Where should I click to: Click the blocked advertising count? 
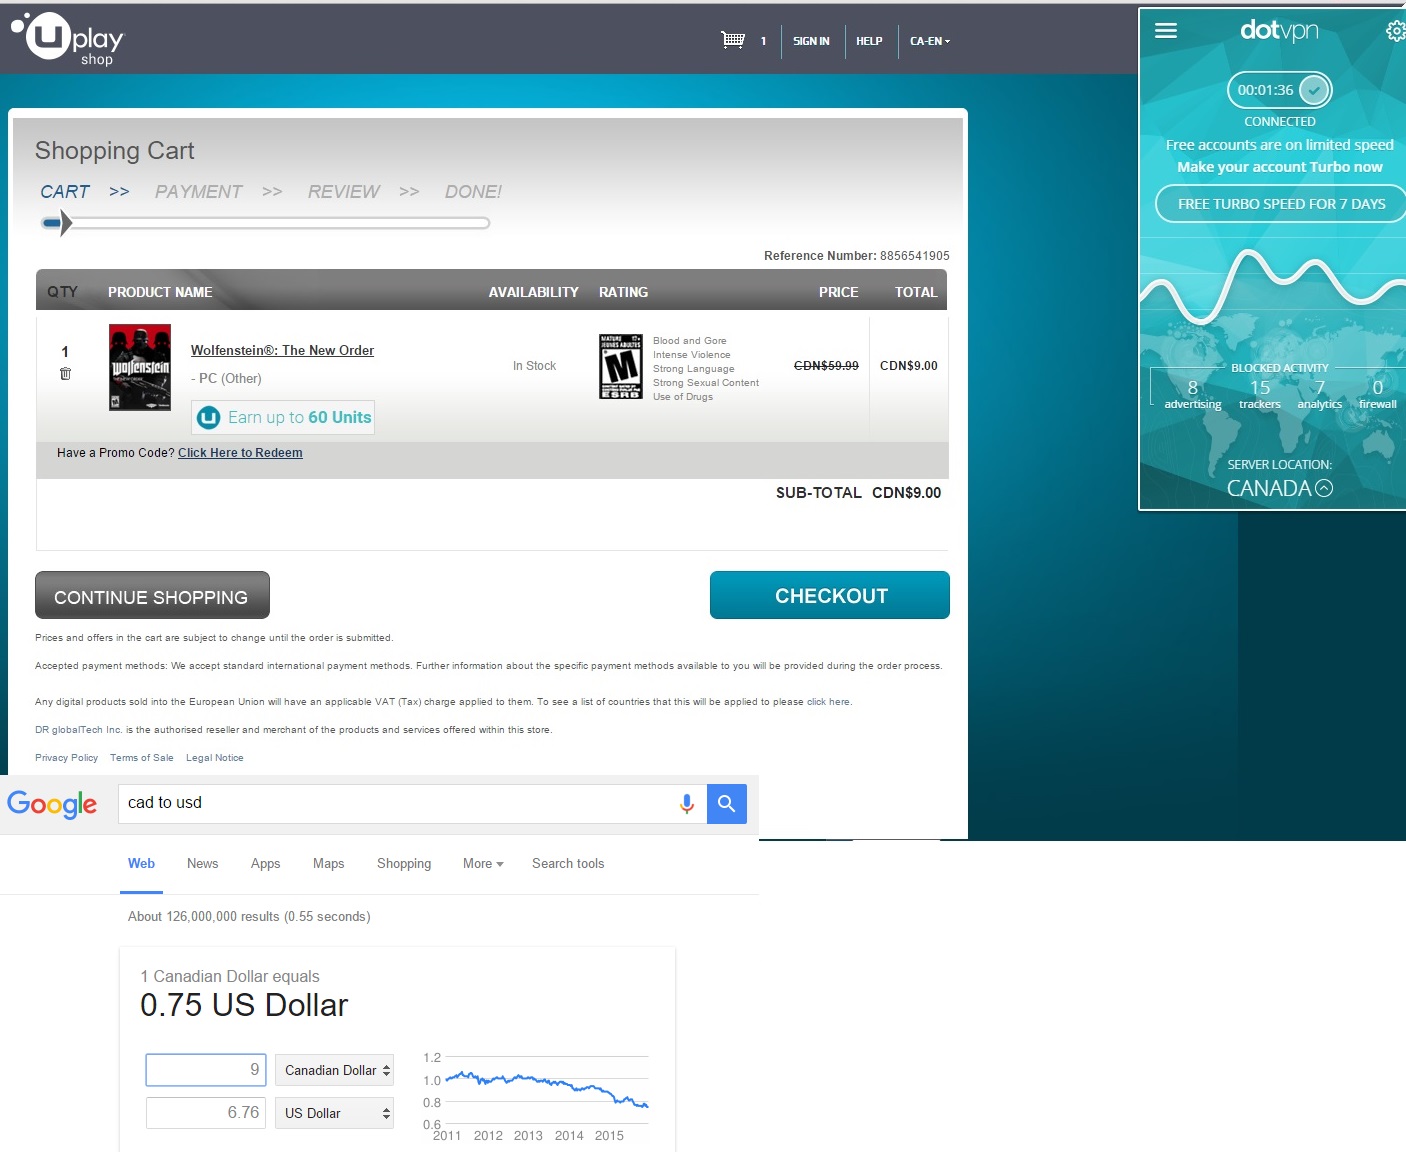pyautogui.click(x=1193, y=394)
